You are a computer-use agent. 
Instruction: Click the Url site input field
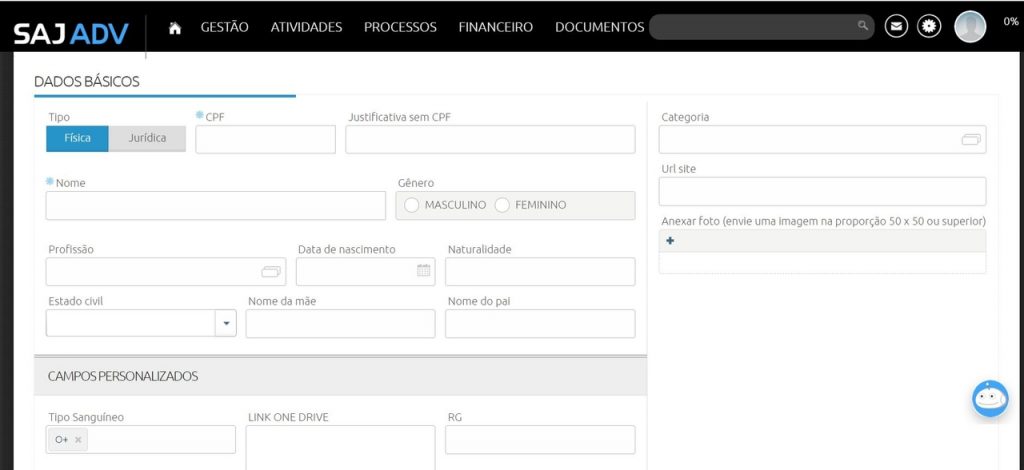[822, 191]
